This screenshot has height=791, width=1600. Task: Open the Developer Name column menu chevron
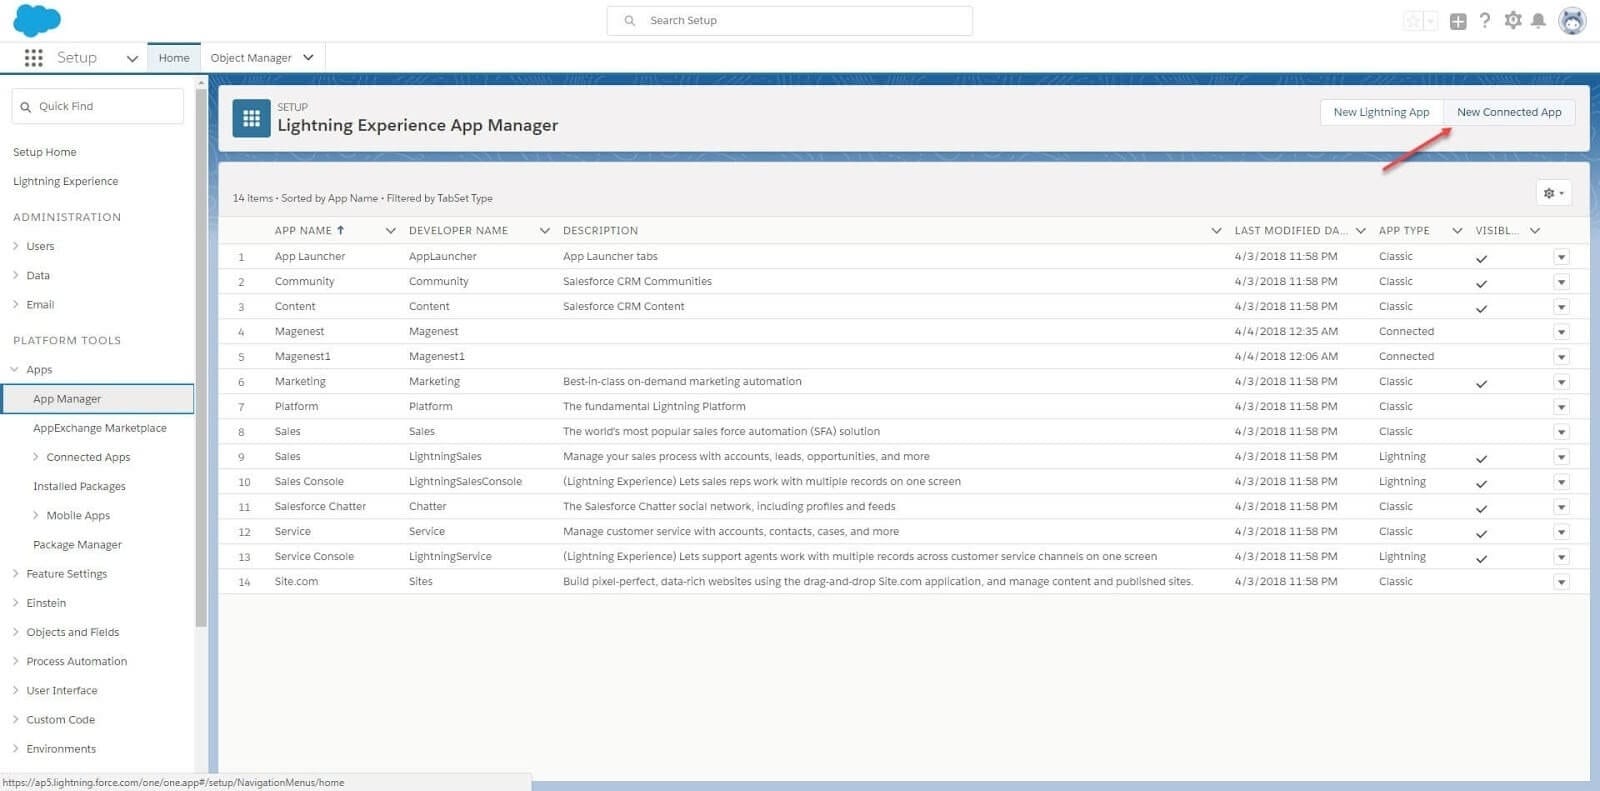point(545,231)
